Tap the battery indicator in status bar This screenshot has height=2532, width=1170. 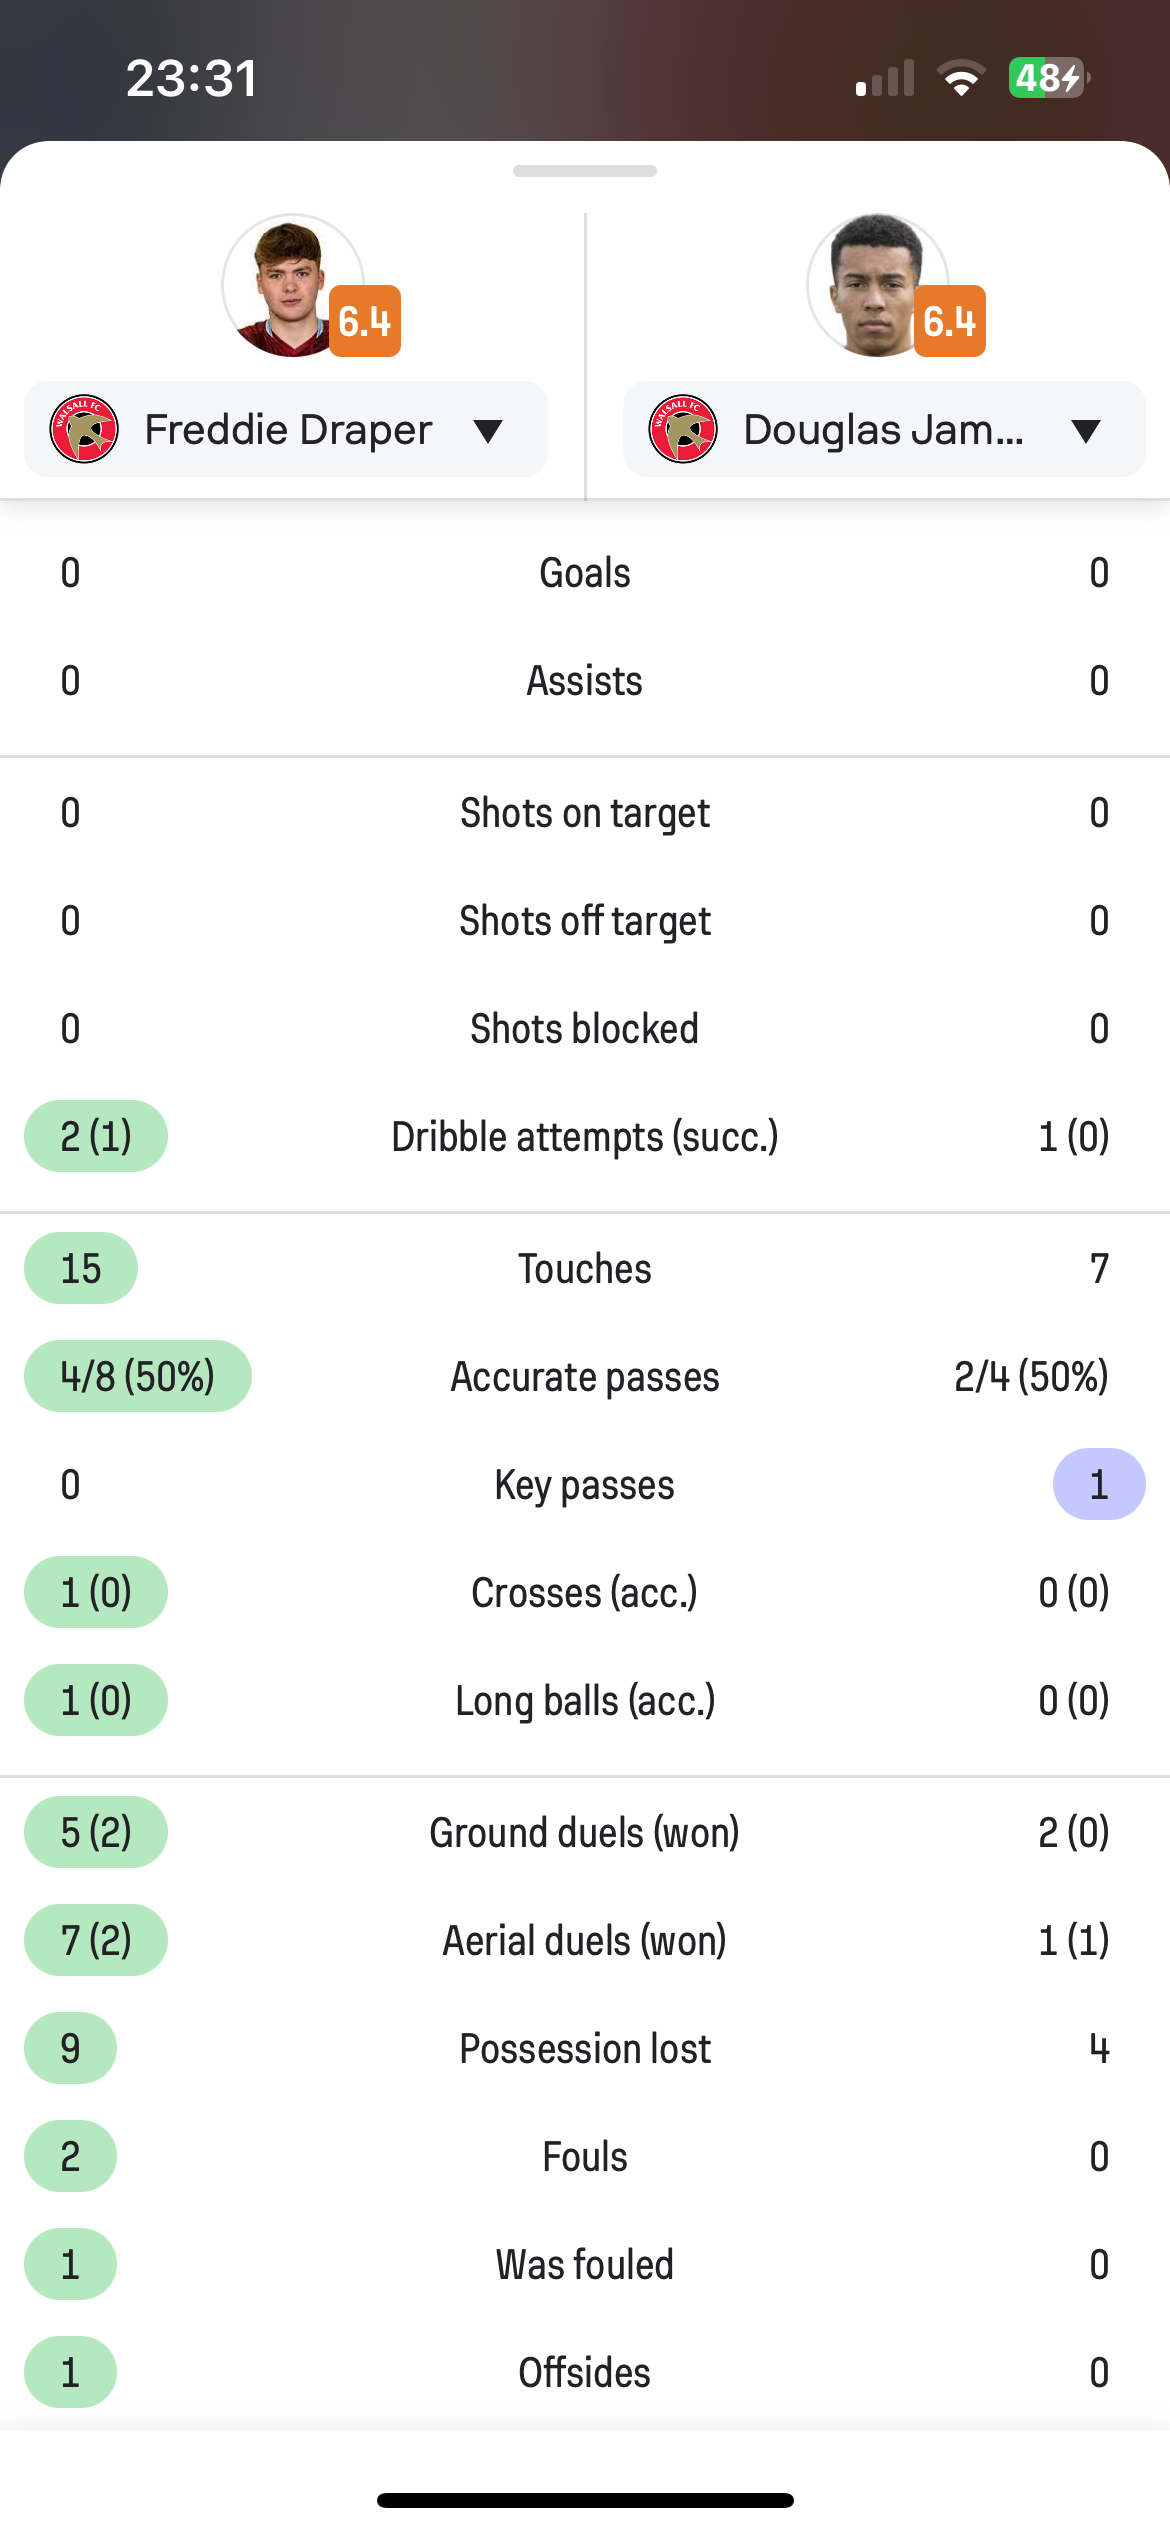(x=1049, y=78)
